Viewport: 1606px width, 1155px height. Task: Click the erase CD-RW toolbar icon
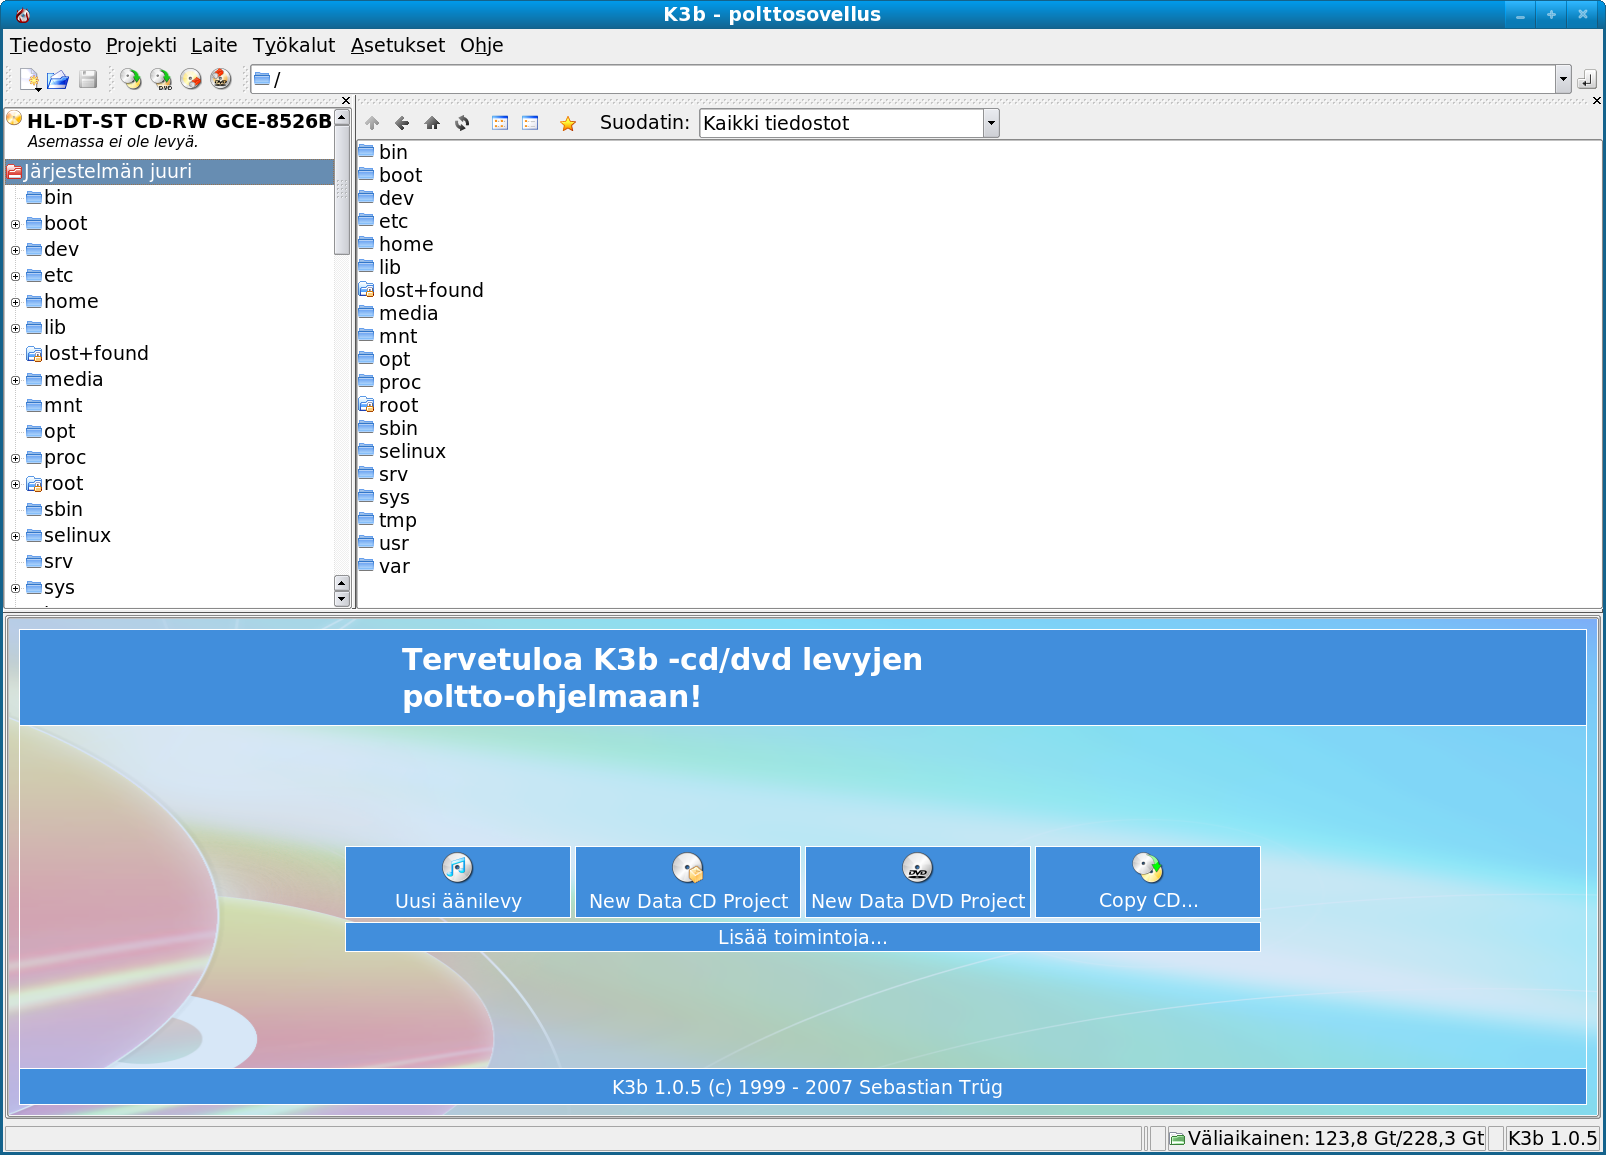191,79
